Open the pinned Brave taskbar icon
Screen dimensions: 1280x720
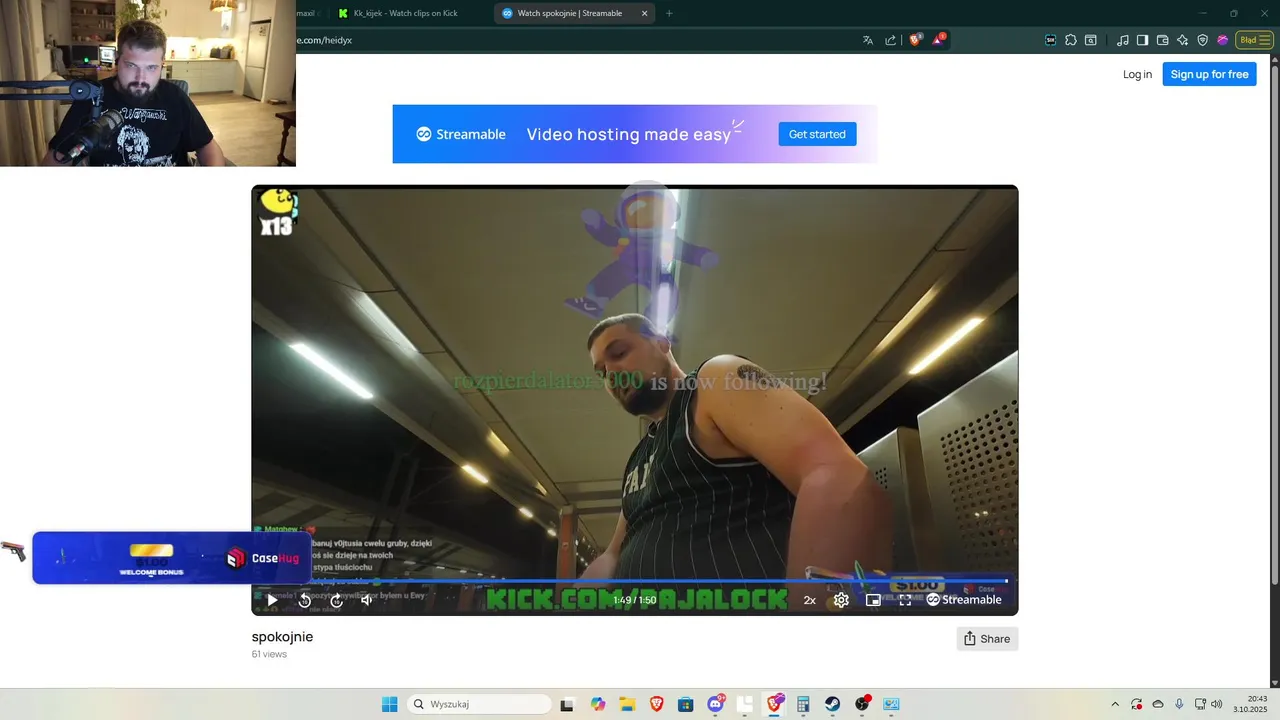click(x=656, y=704)
